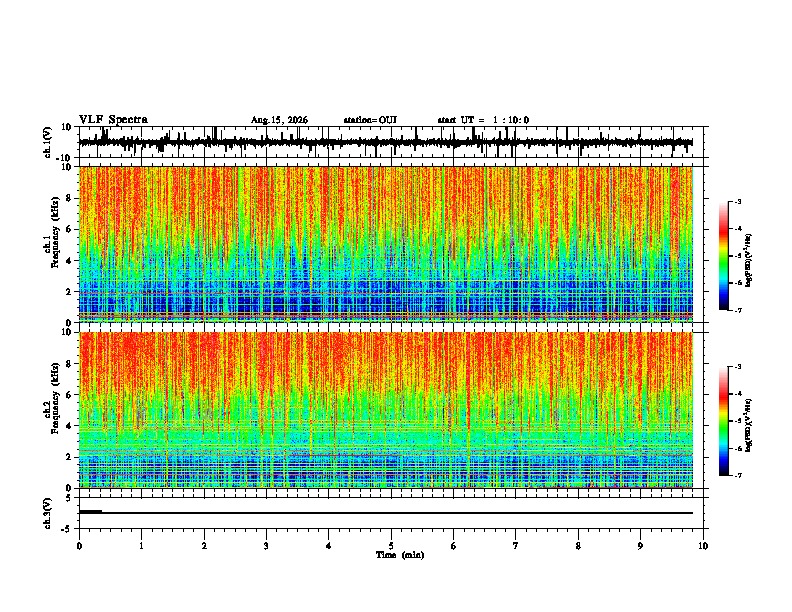The height and width of the screenshot is (612, 792).
Task: Select the 0 minute tick label
Action: tap(79, 546)
